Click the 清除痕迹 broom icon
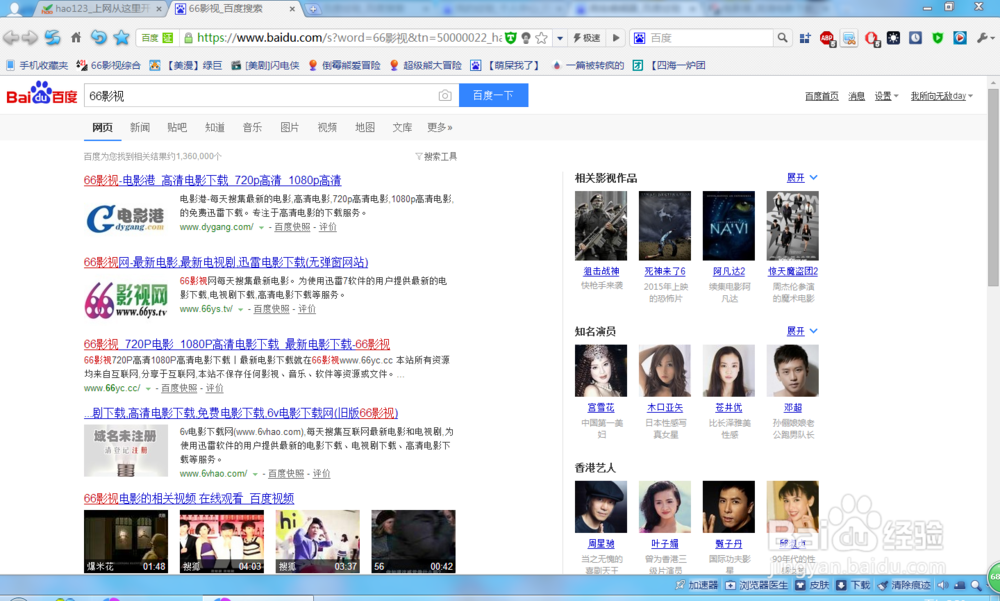 (883, 585)
